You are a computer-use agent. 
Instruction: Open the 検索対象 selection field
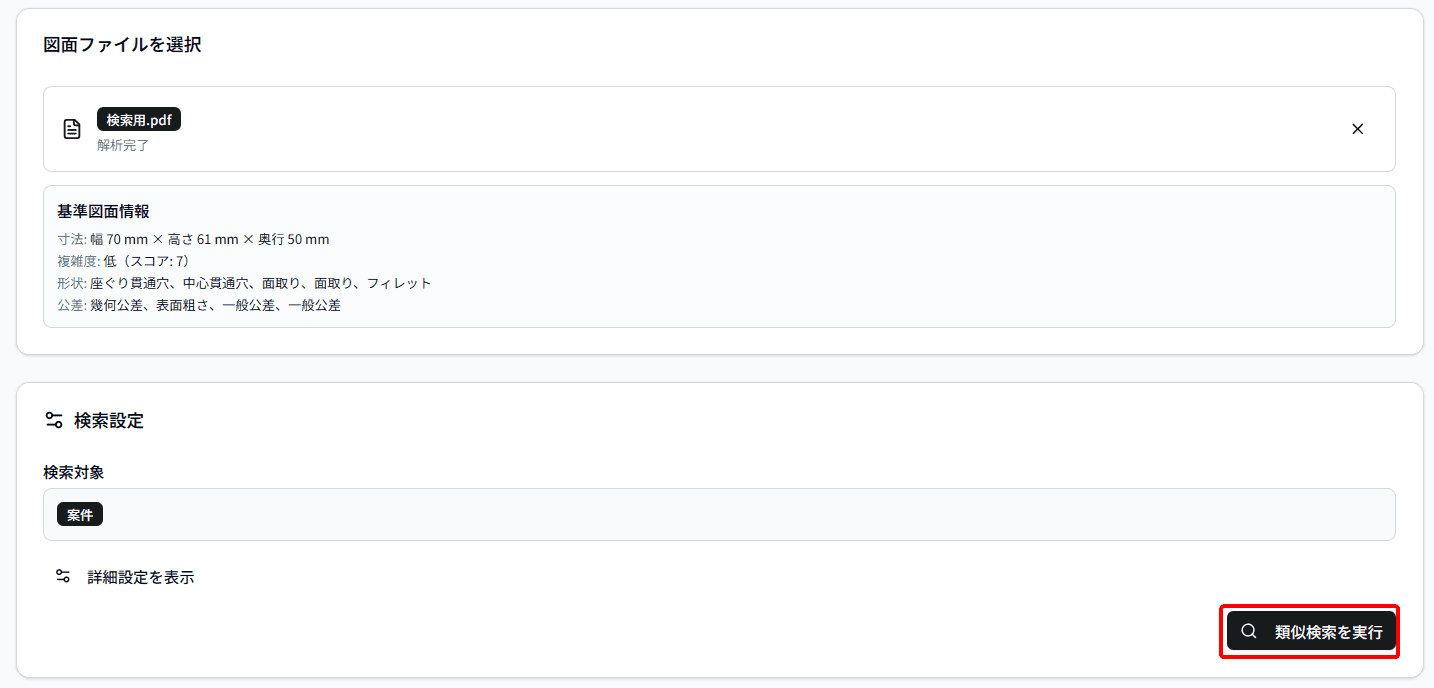tap(719, 514)
